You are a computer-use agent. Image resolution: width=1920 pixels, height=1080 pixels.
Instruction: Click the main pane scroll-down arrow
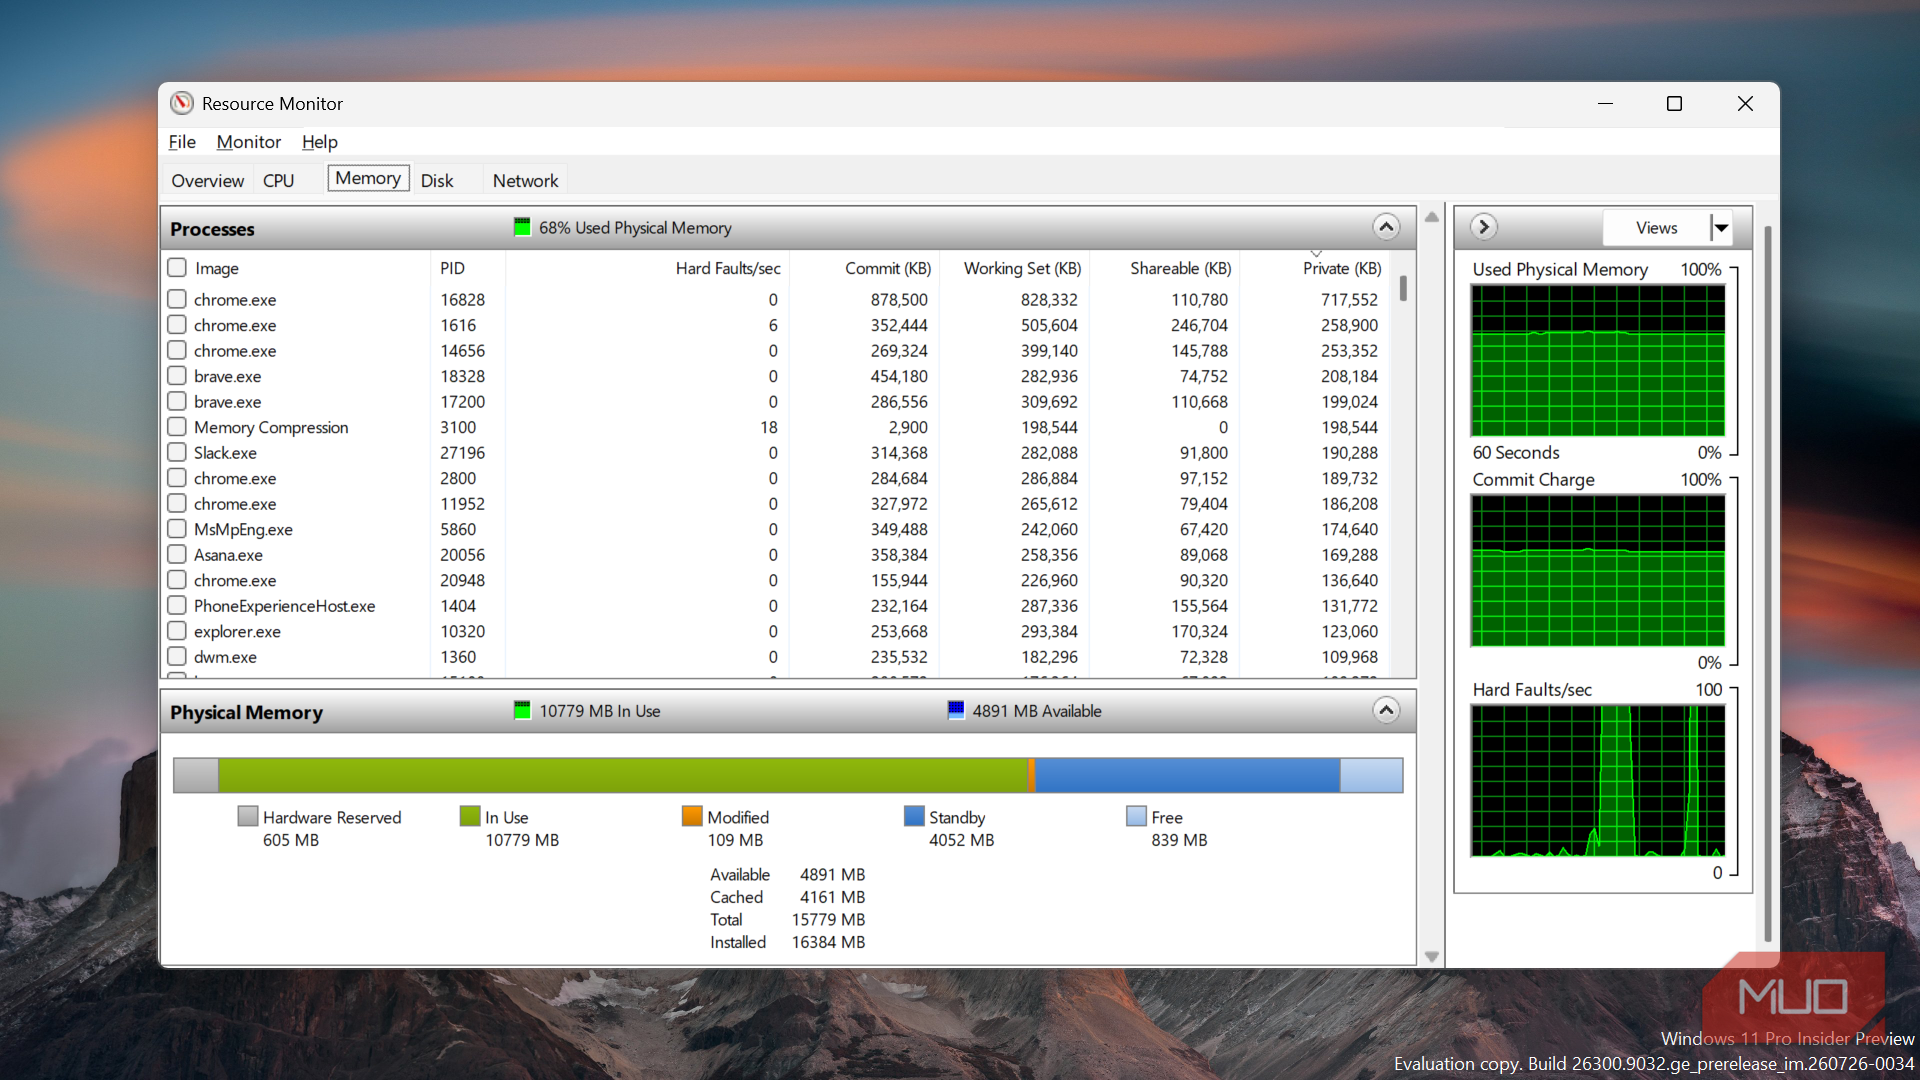1431,957
